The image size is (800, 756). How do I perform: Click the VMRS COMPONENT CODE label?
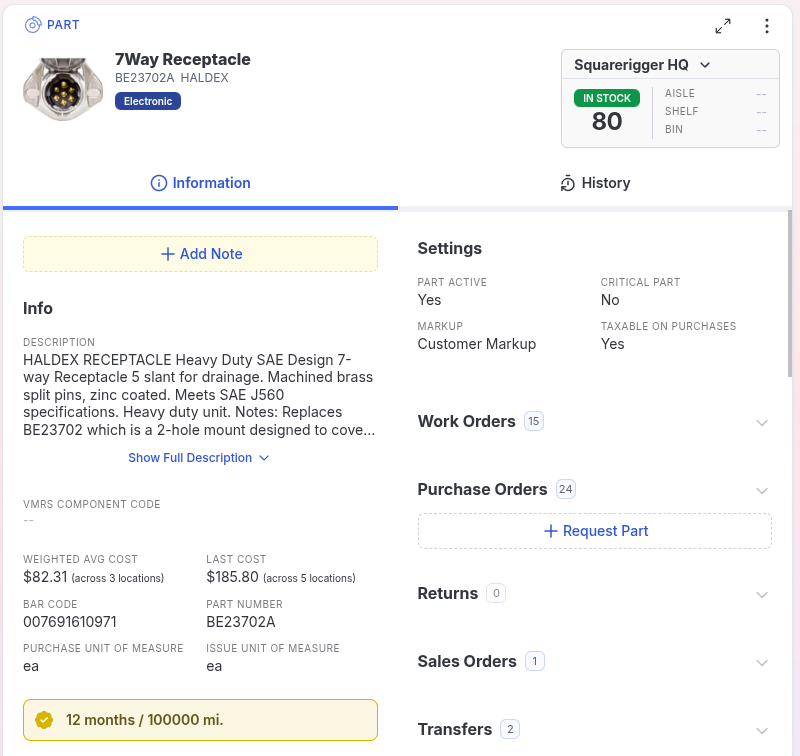pyautogui.click(x=92, y=504)
